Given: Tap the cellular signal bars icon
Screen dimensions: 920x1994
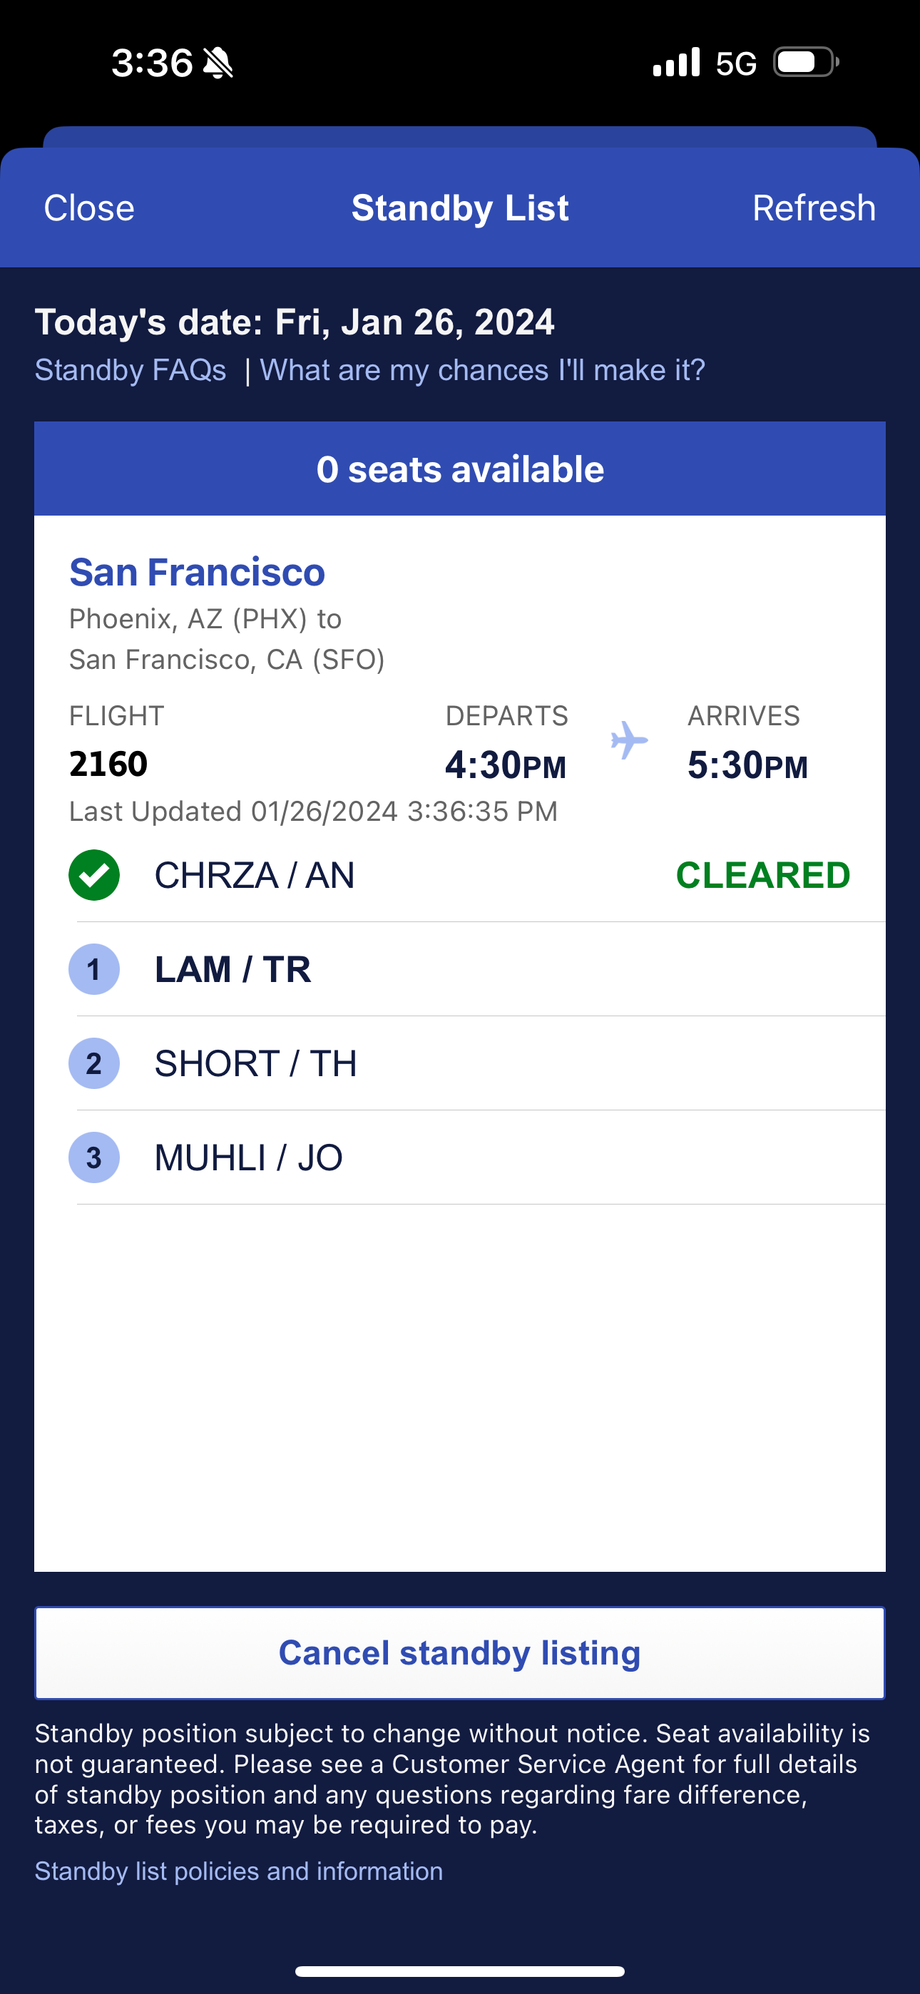Looking at the screenshot, I should pos(677,63).
